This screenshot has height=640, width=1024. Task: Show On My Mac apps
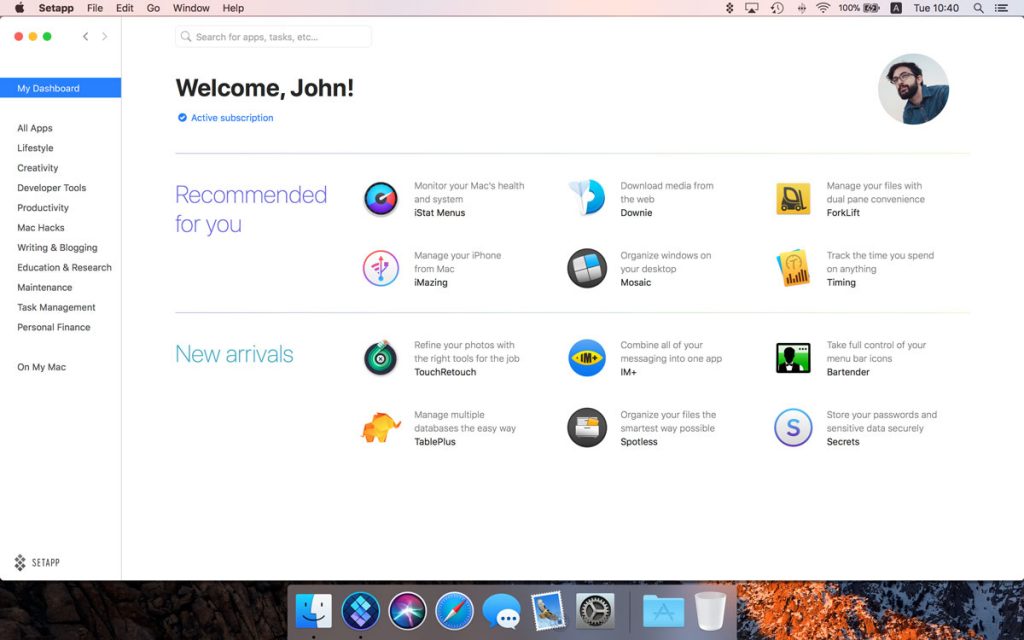tap(41, 367)
